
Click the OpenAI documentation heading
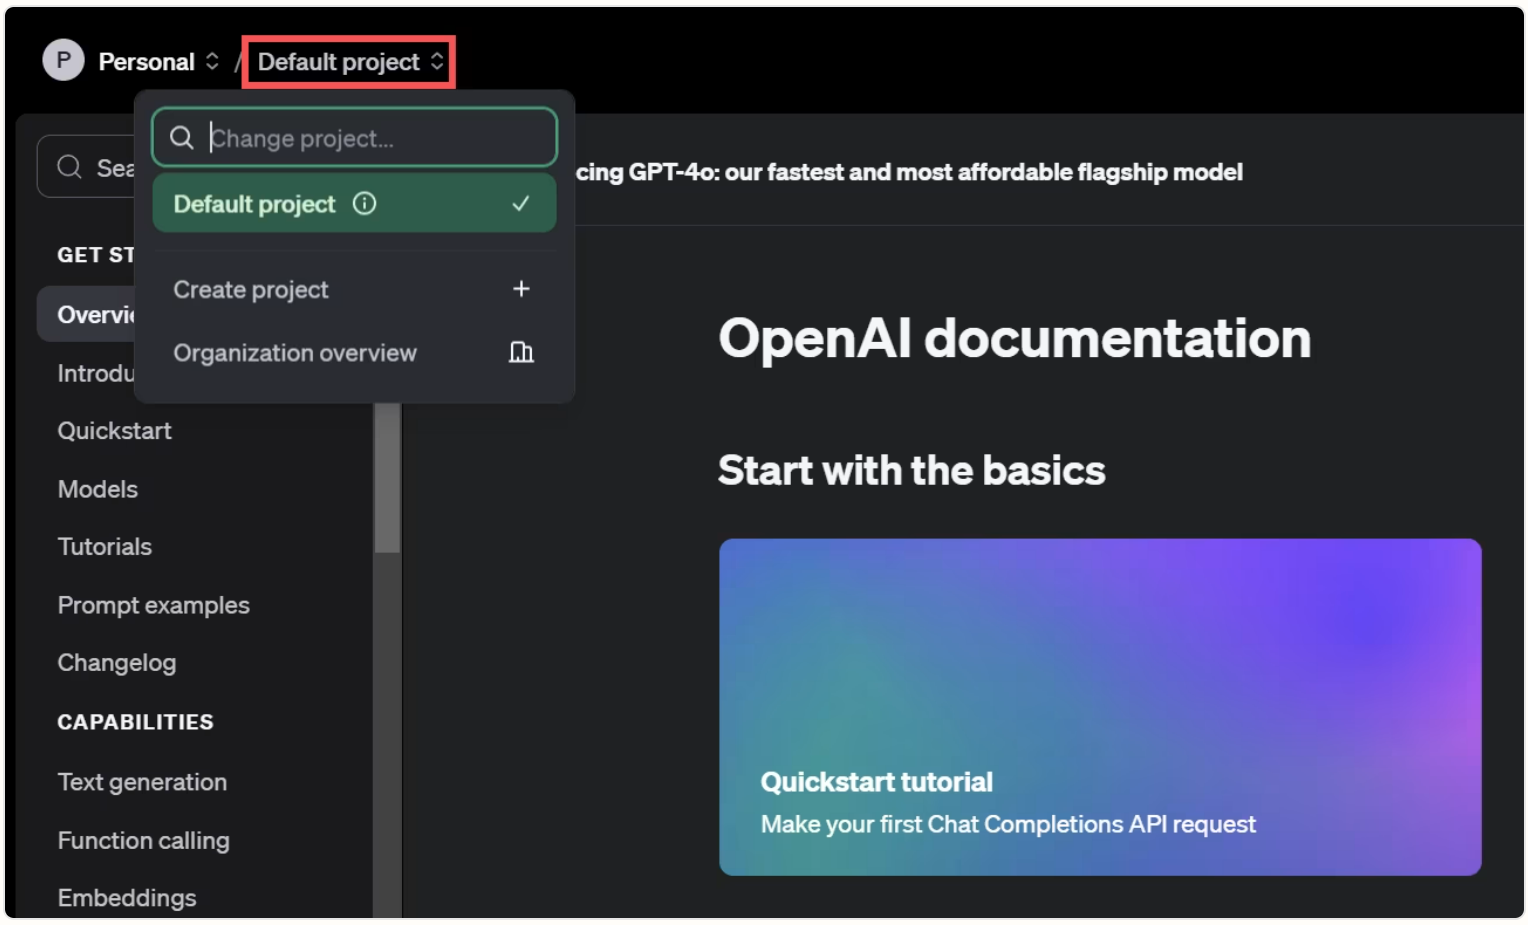[x=1014, y=338]
